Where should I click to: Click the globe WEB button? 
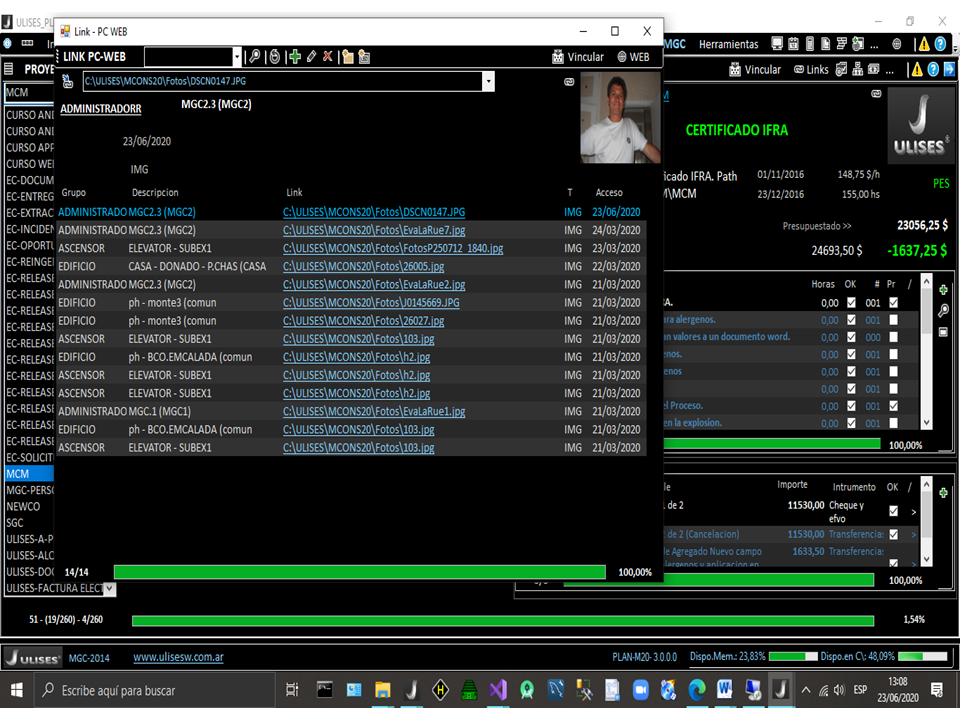click(x=633, y=57)
